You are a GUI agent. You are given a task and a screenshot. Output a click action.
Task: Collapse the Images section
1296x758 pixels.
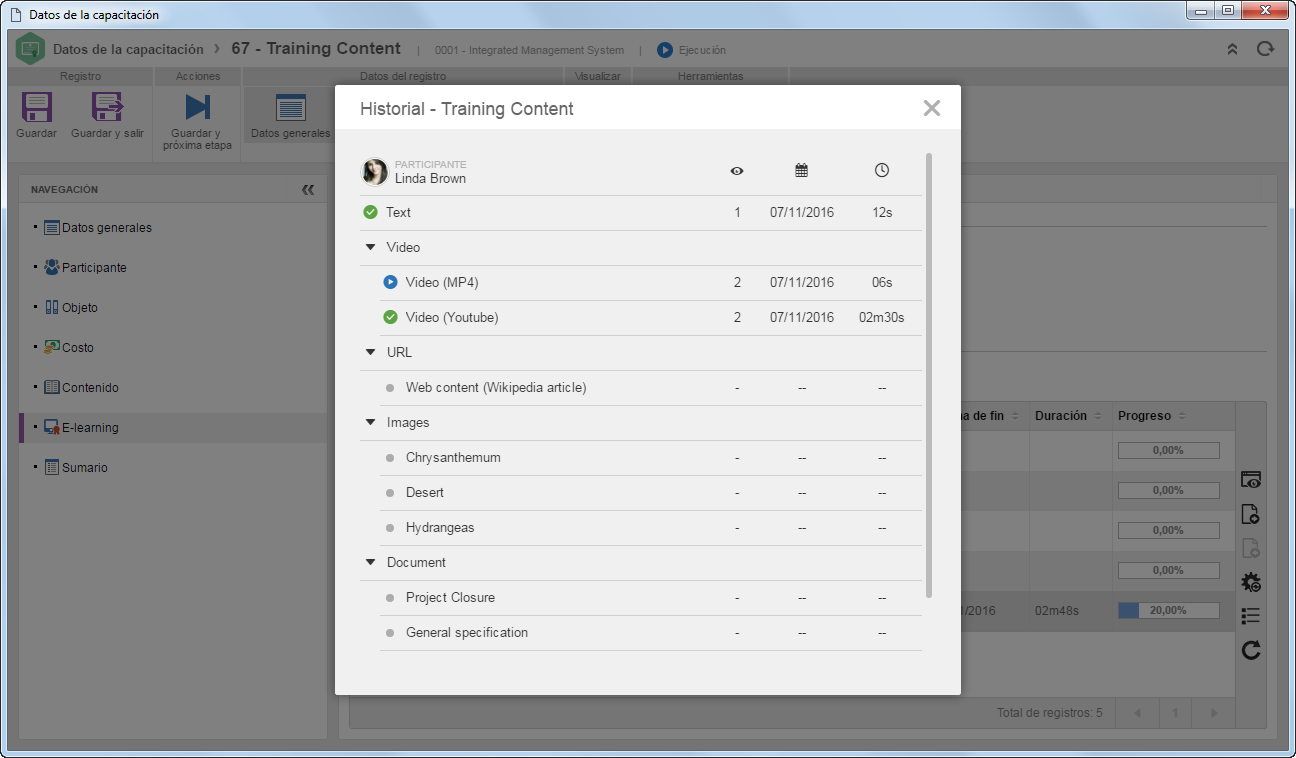click(370, 422)
